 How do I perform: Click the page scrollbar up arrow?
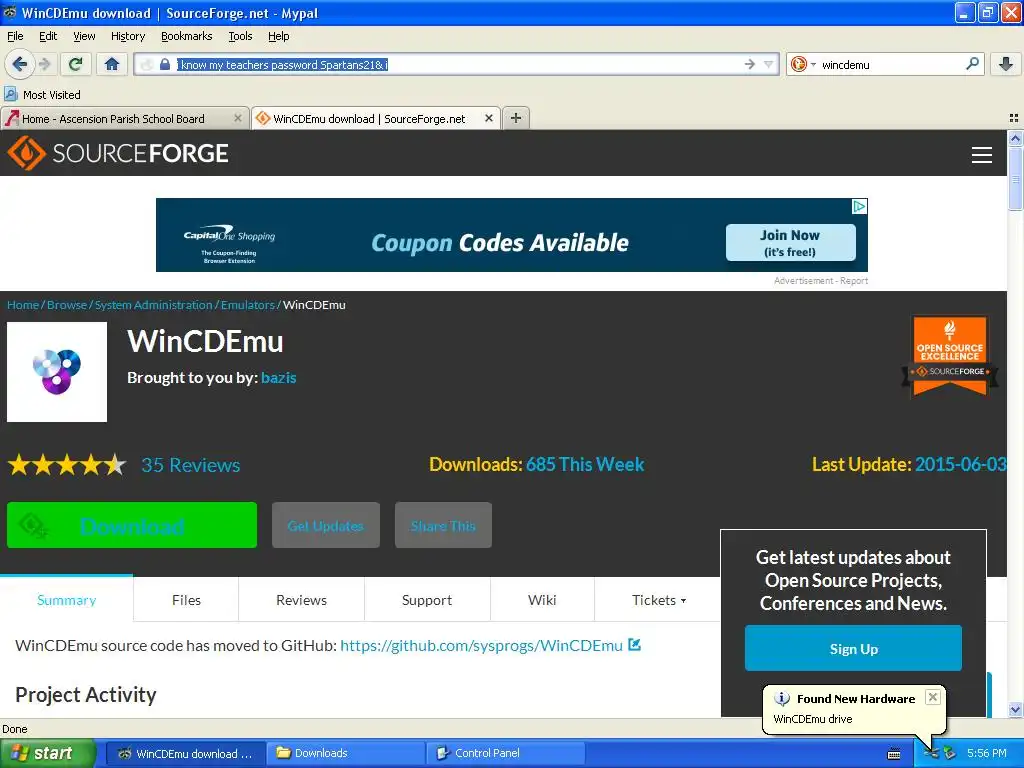click(x=1015, y=138)
